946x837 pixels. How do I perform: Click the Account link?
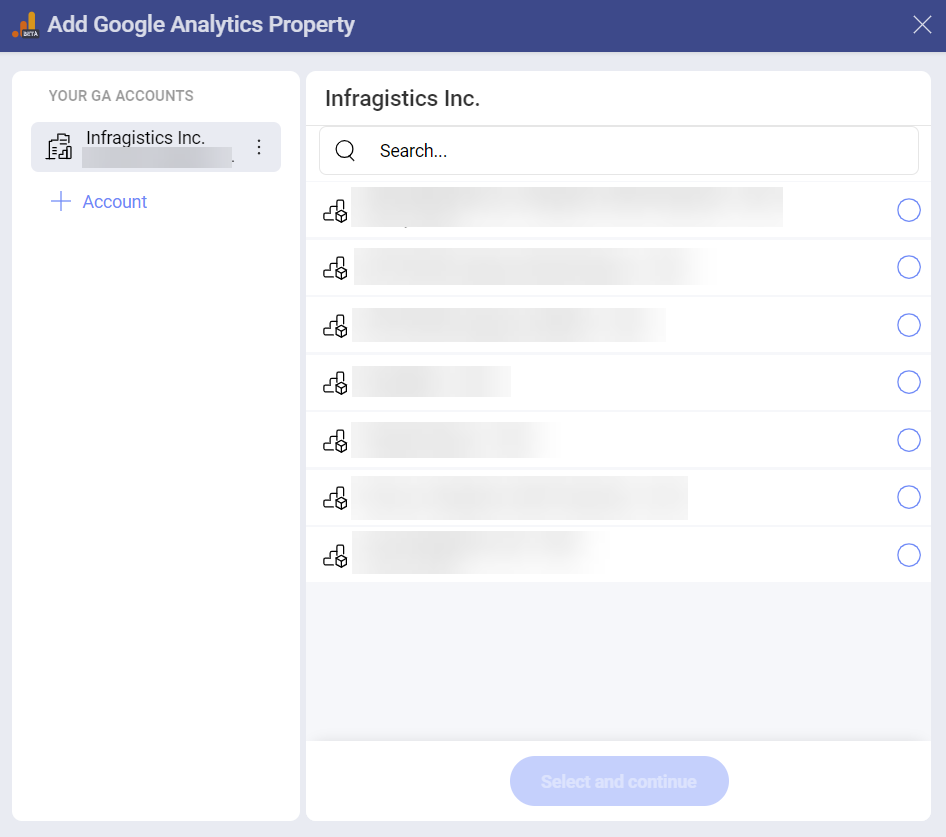coord(115,202)
